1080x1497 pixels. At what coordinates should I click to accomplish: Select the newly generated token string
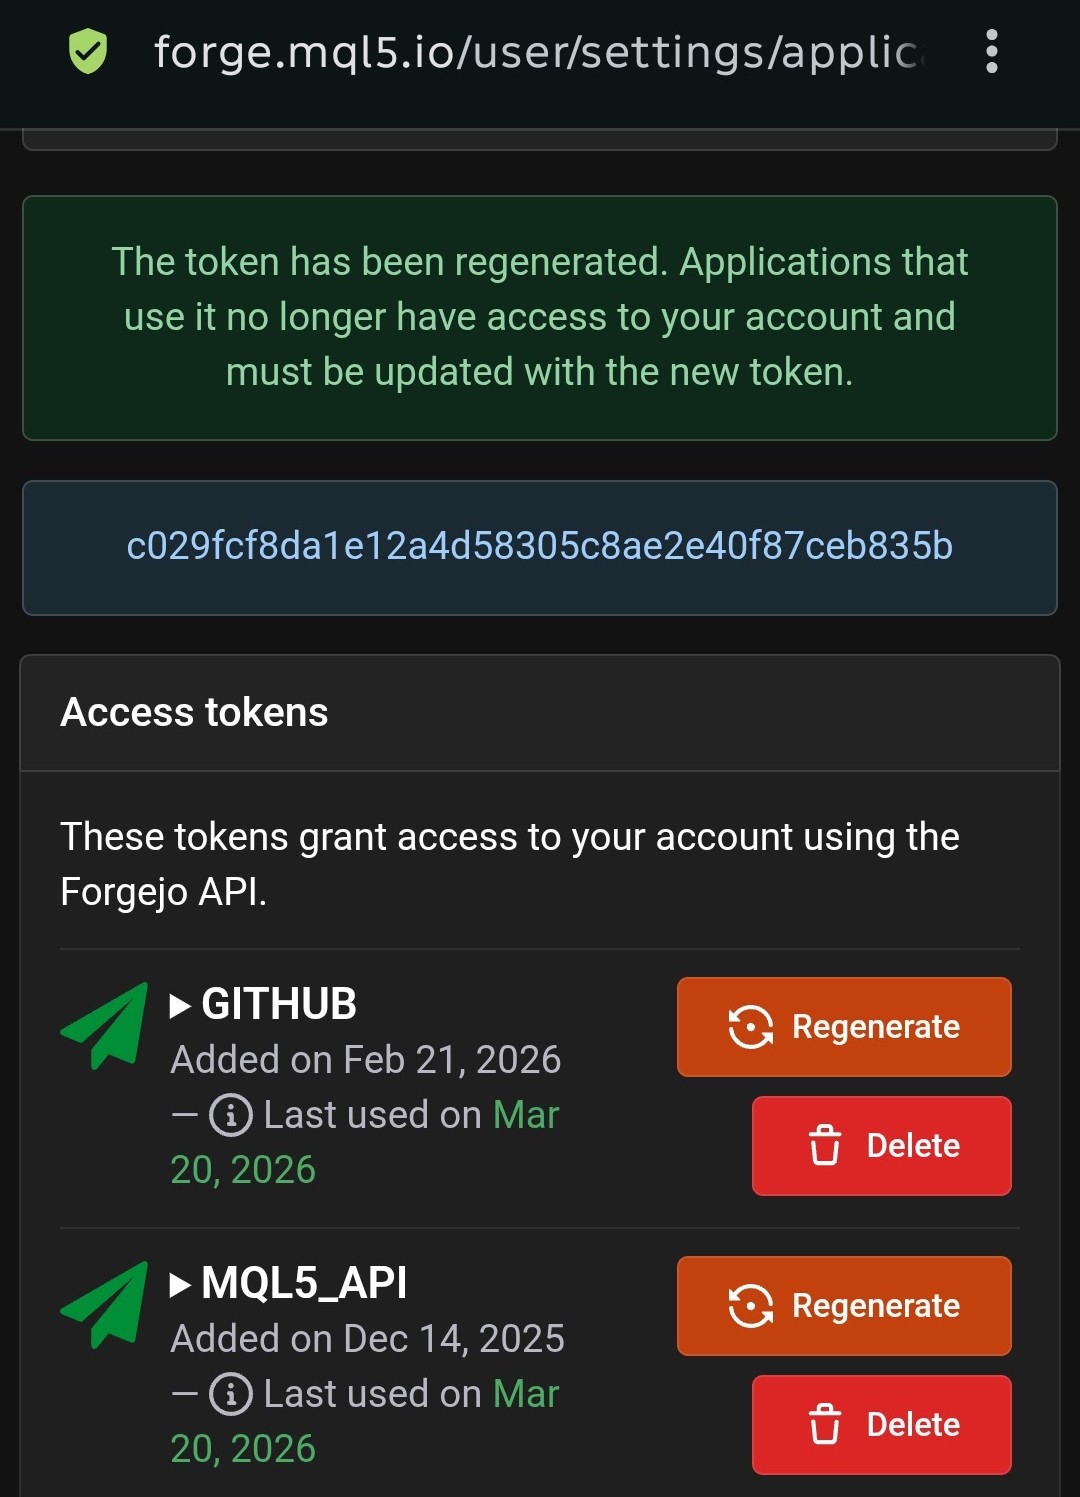coord(540,546)
